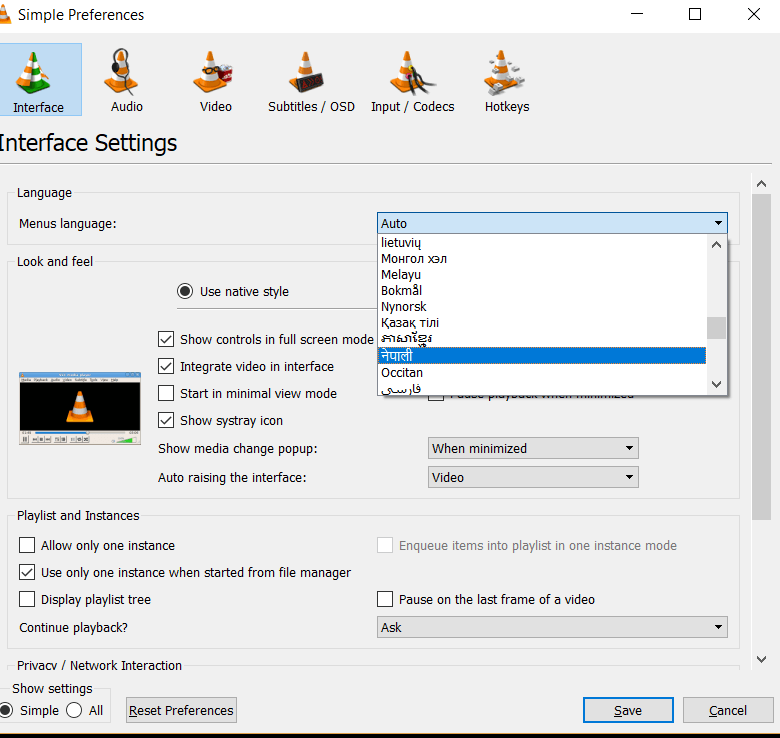Open the Continue playback dropdown
The width and height of the screenshot is (780, 738).
(552, 628)
